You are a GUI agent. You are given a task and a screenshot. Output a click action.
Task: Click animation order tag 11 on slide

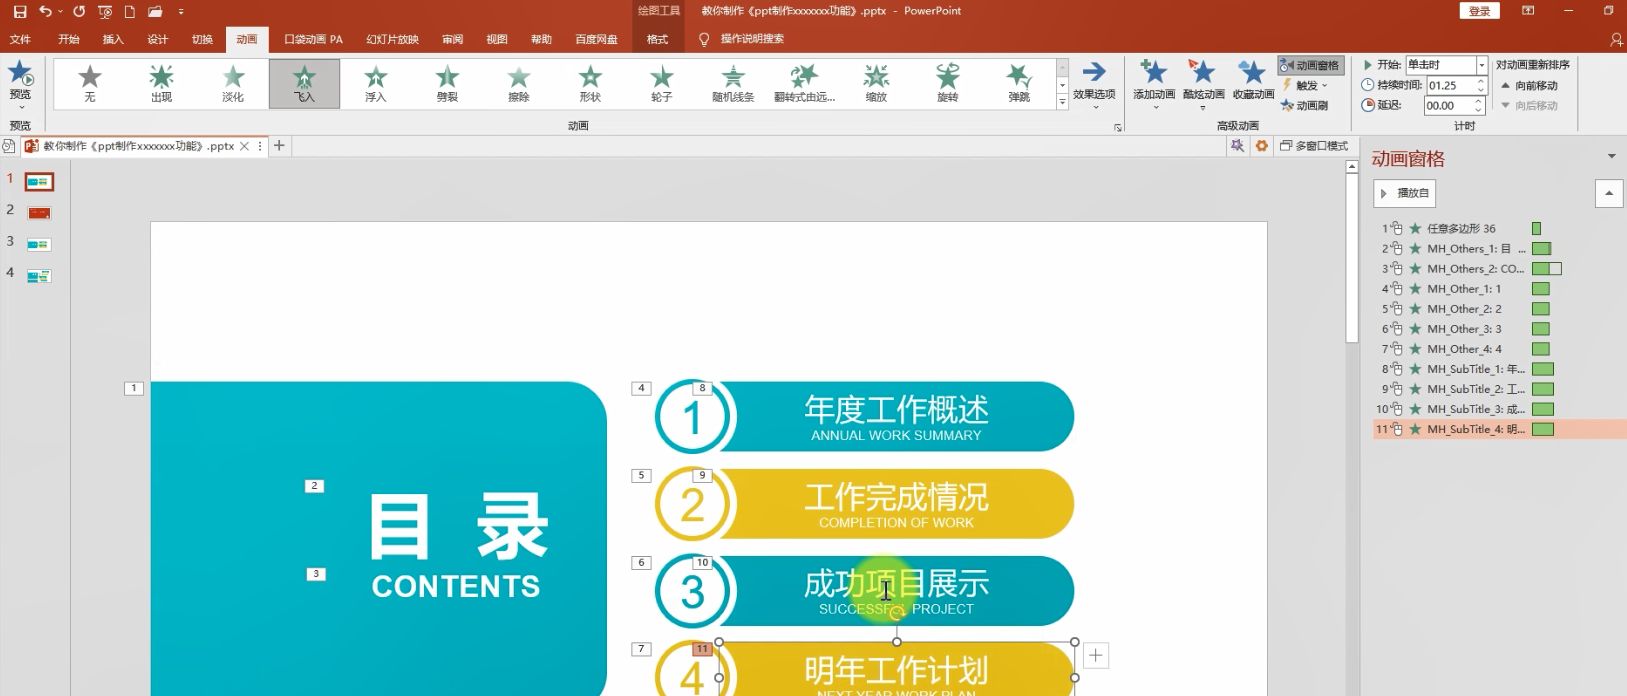[703, 649]
